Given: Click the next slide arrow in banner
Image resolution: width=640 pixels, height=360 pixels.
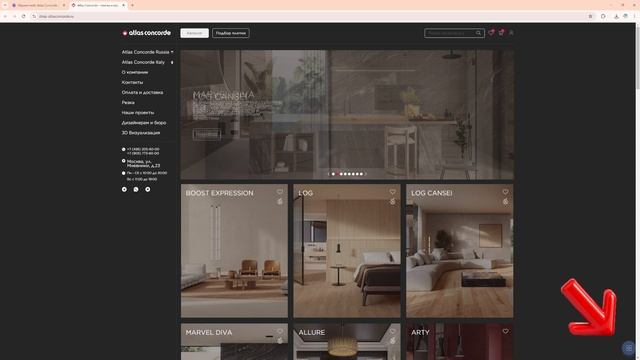Looking at the screenshot, I should coord(366,174).
